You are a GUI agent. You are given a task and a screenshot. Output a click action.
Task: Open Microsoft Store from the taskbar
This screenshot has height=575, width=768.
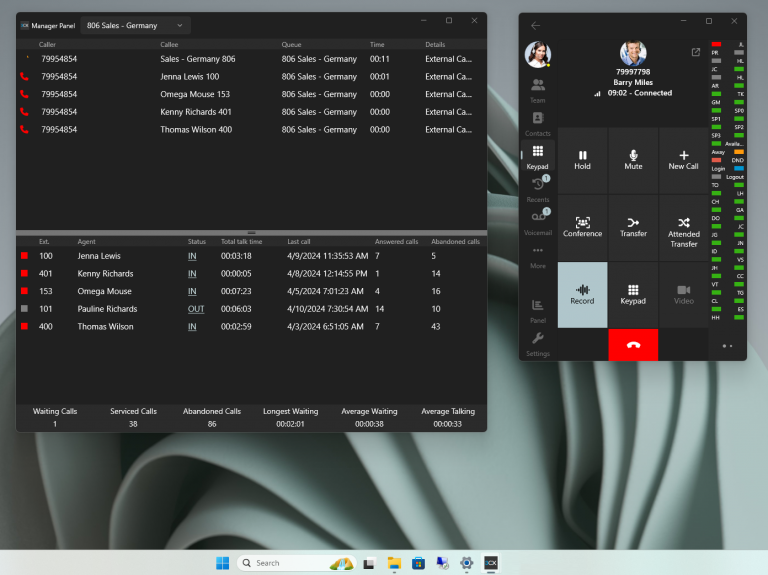pos(418,563)
